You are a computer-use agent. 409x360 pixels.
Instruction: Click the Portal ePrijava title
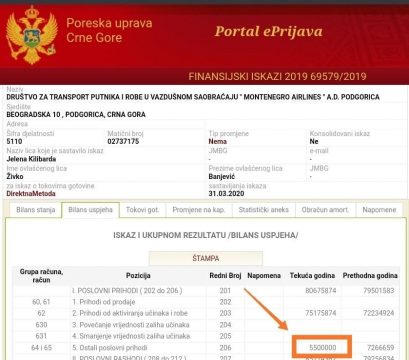[268, 31]
